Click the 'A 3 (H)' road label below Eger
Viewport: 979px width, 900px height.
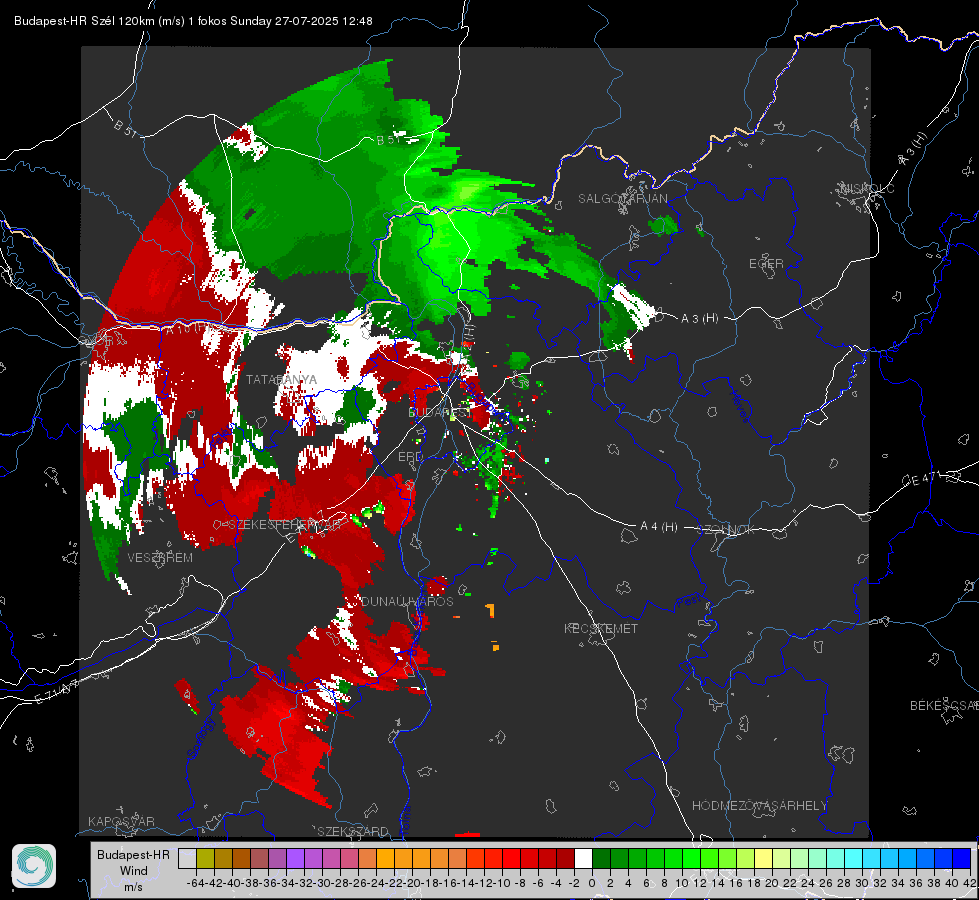(x=699, y=319)
